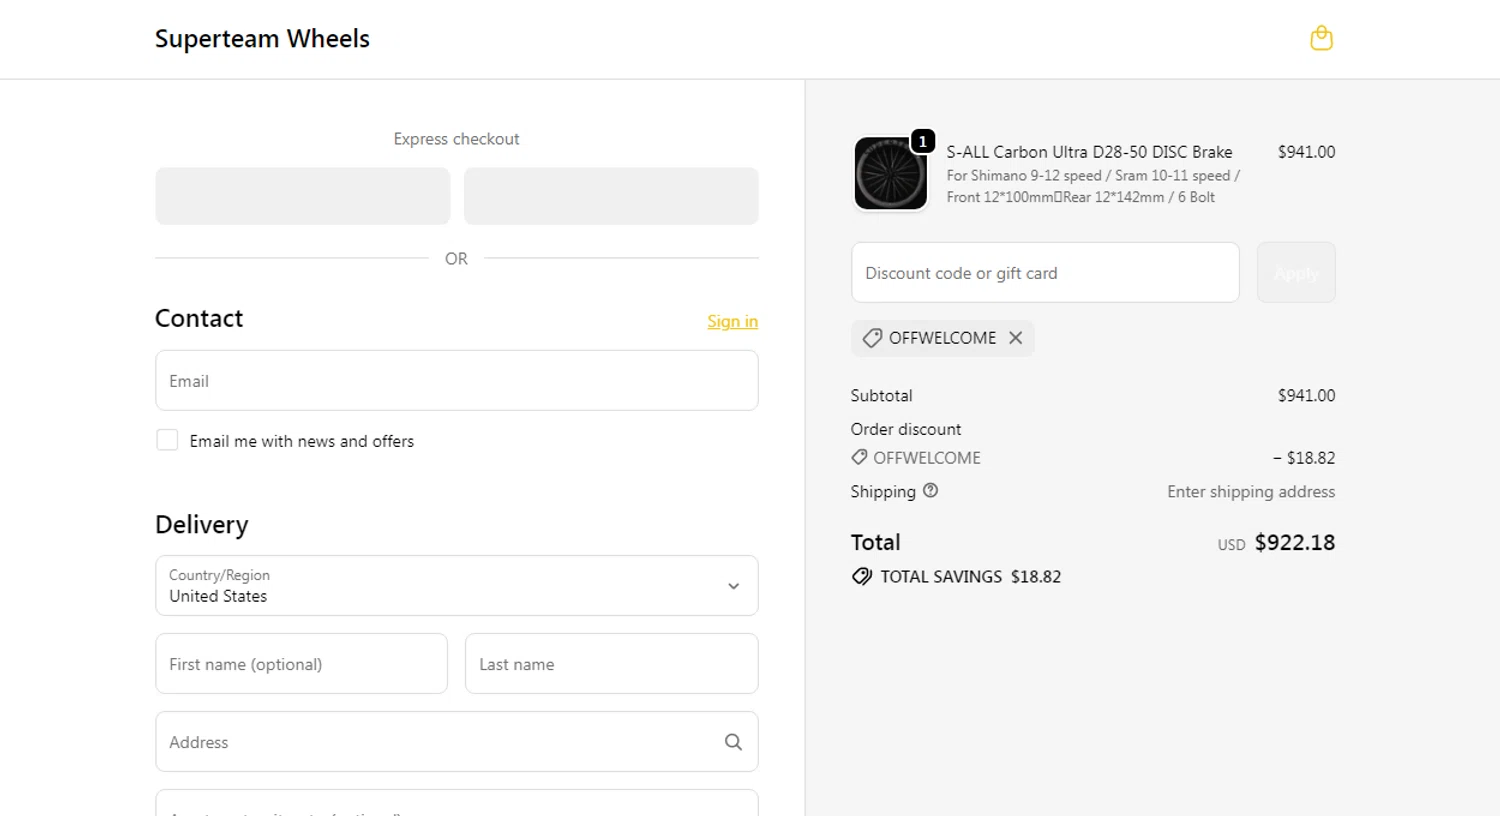Focus the Last name field
The height and width of the screenshot is (816, 1500).
point(611,664)
